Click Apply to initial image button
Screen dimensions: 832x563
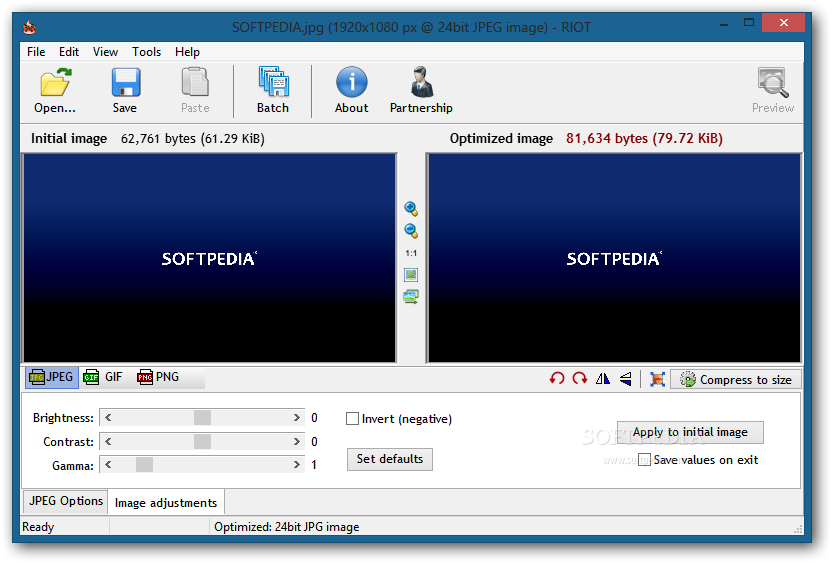click(690, 432)
